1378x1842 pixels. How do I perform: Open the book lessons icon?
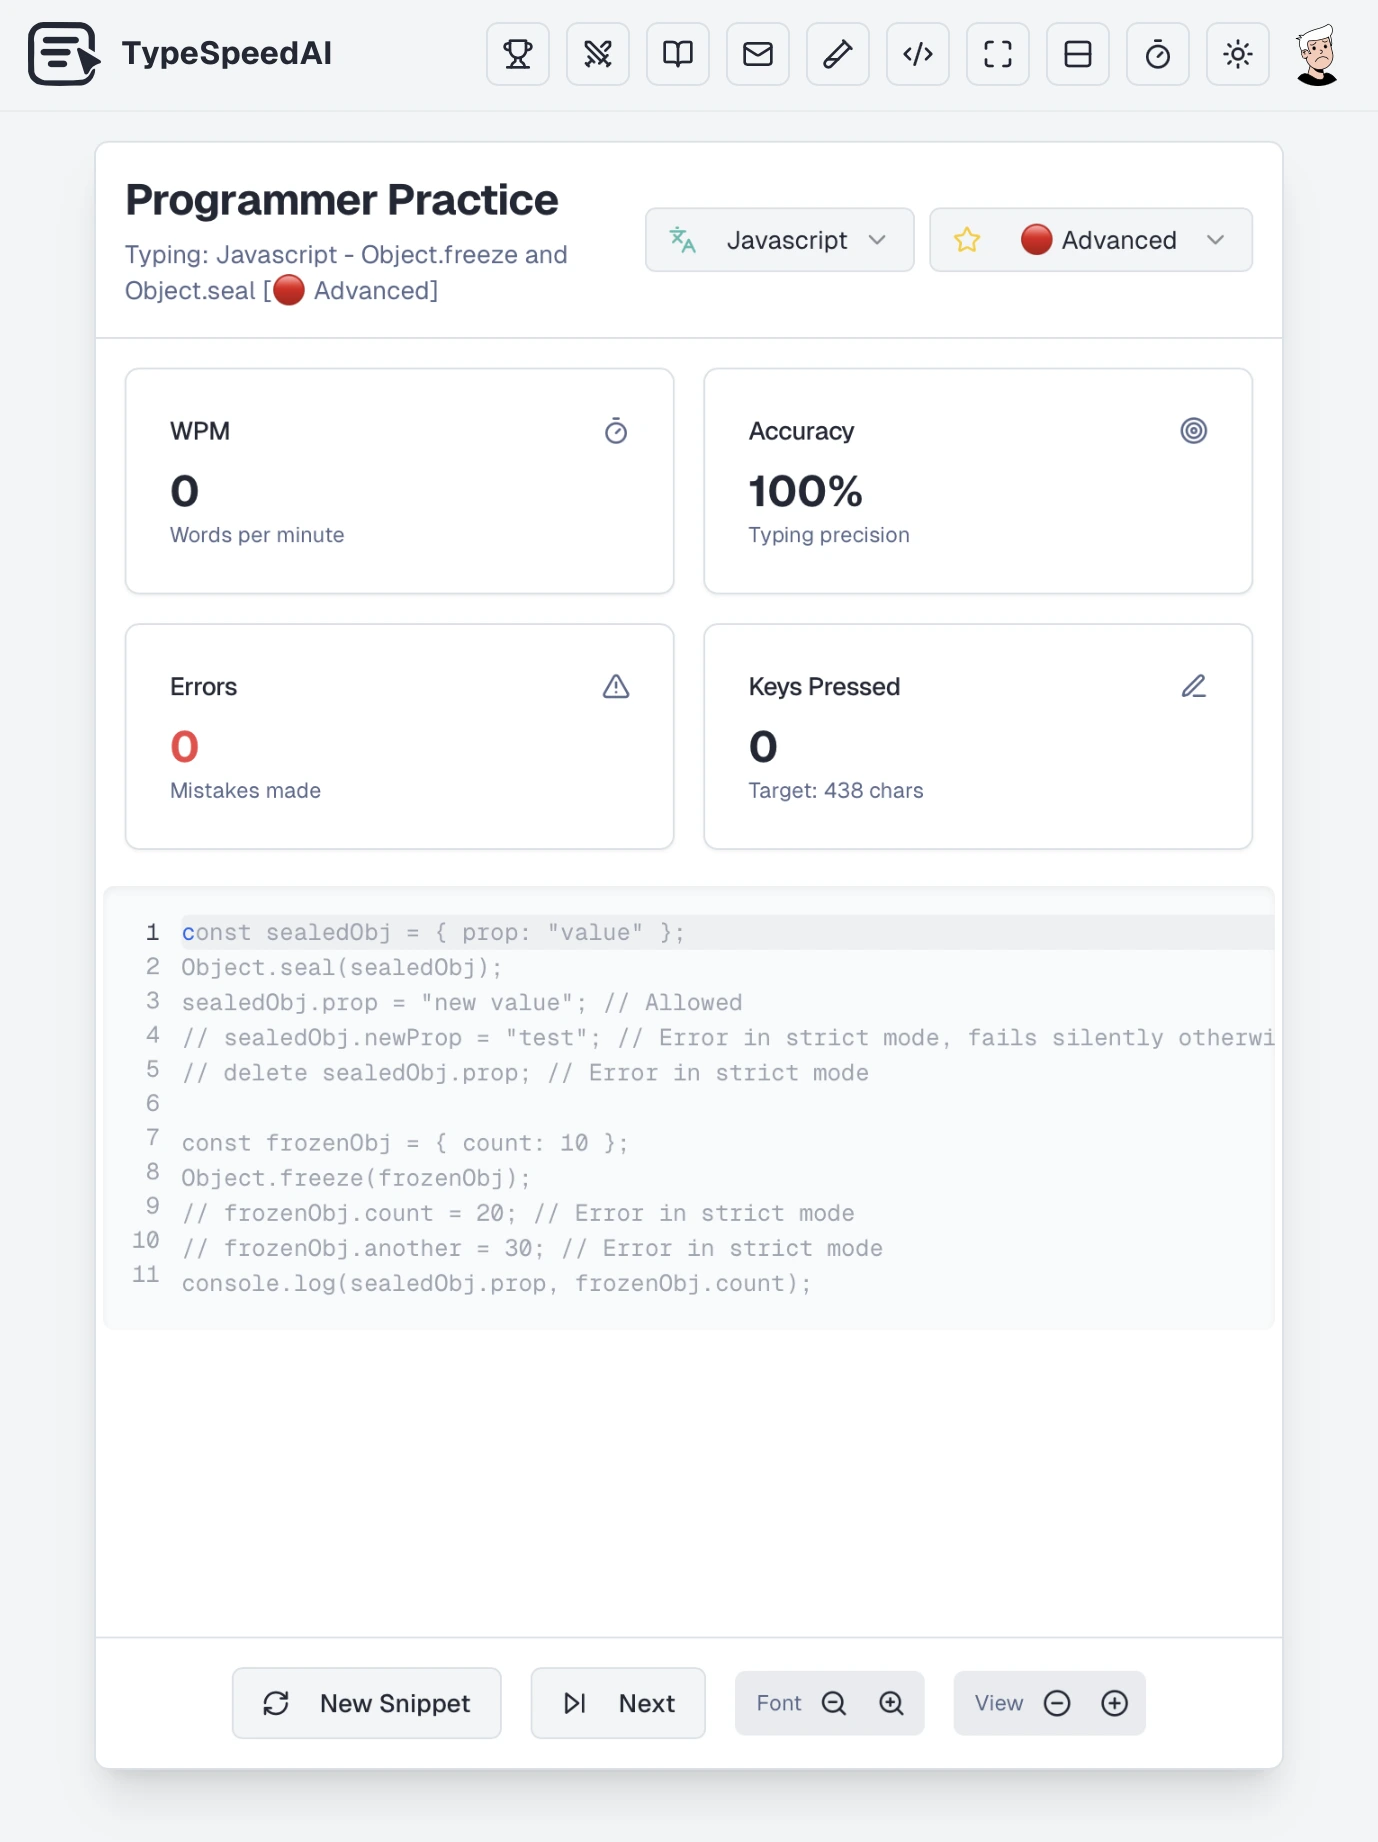click(x=677, y=54)
